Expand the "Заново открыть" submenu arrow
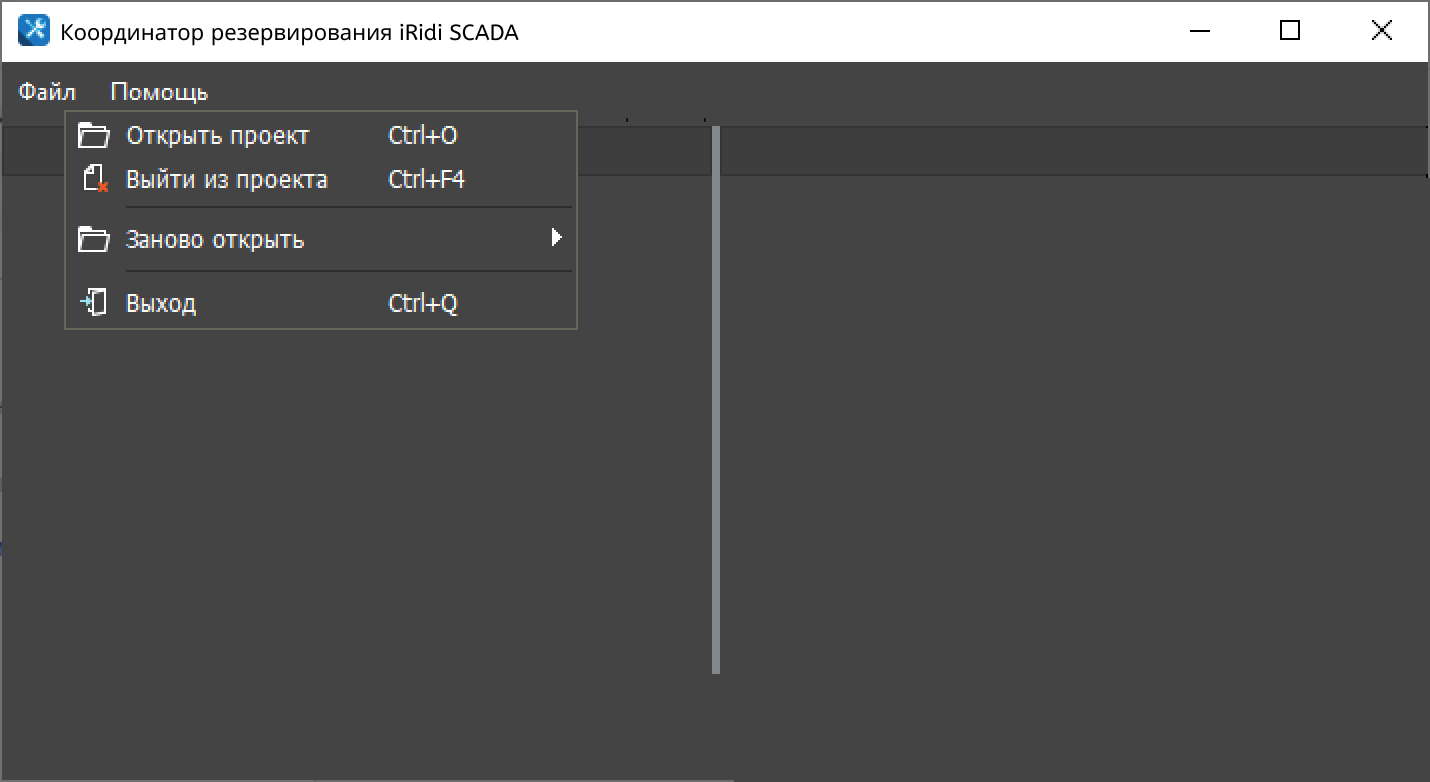 557,238
